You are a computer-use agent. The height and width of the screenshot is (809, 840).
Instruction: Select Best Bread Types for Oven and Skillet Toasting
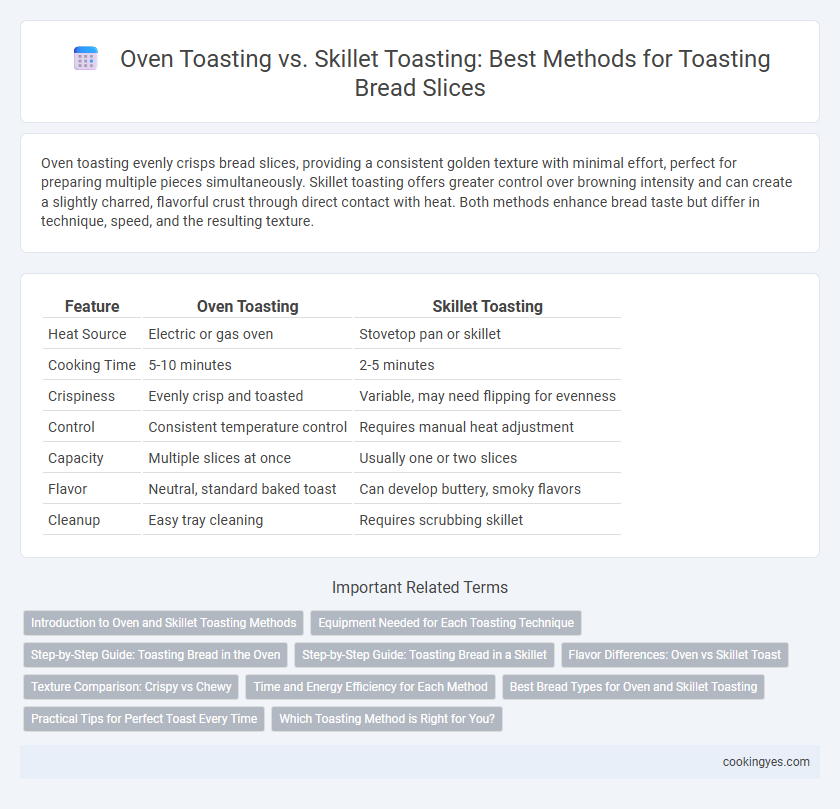coord(633,687)
